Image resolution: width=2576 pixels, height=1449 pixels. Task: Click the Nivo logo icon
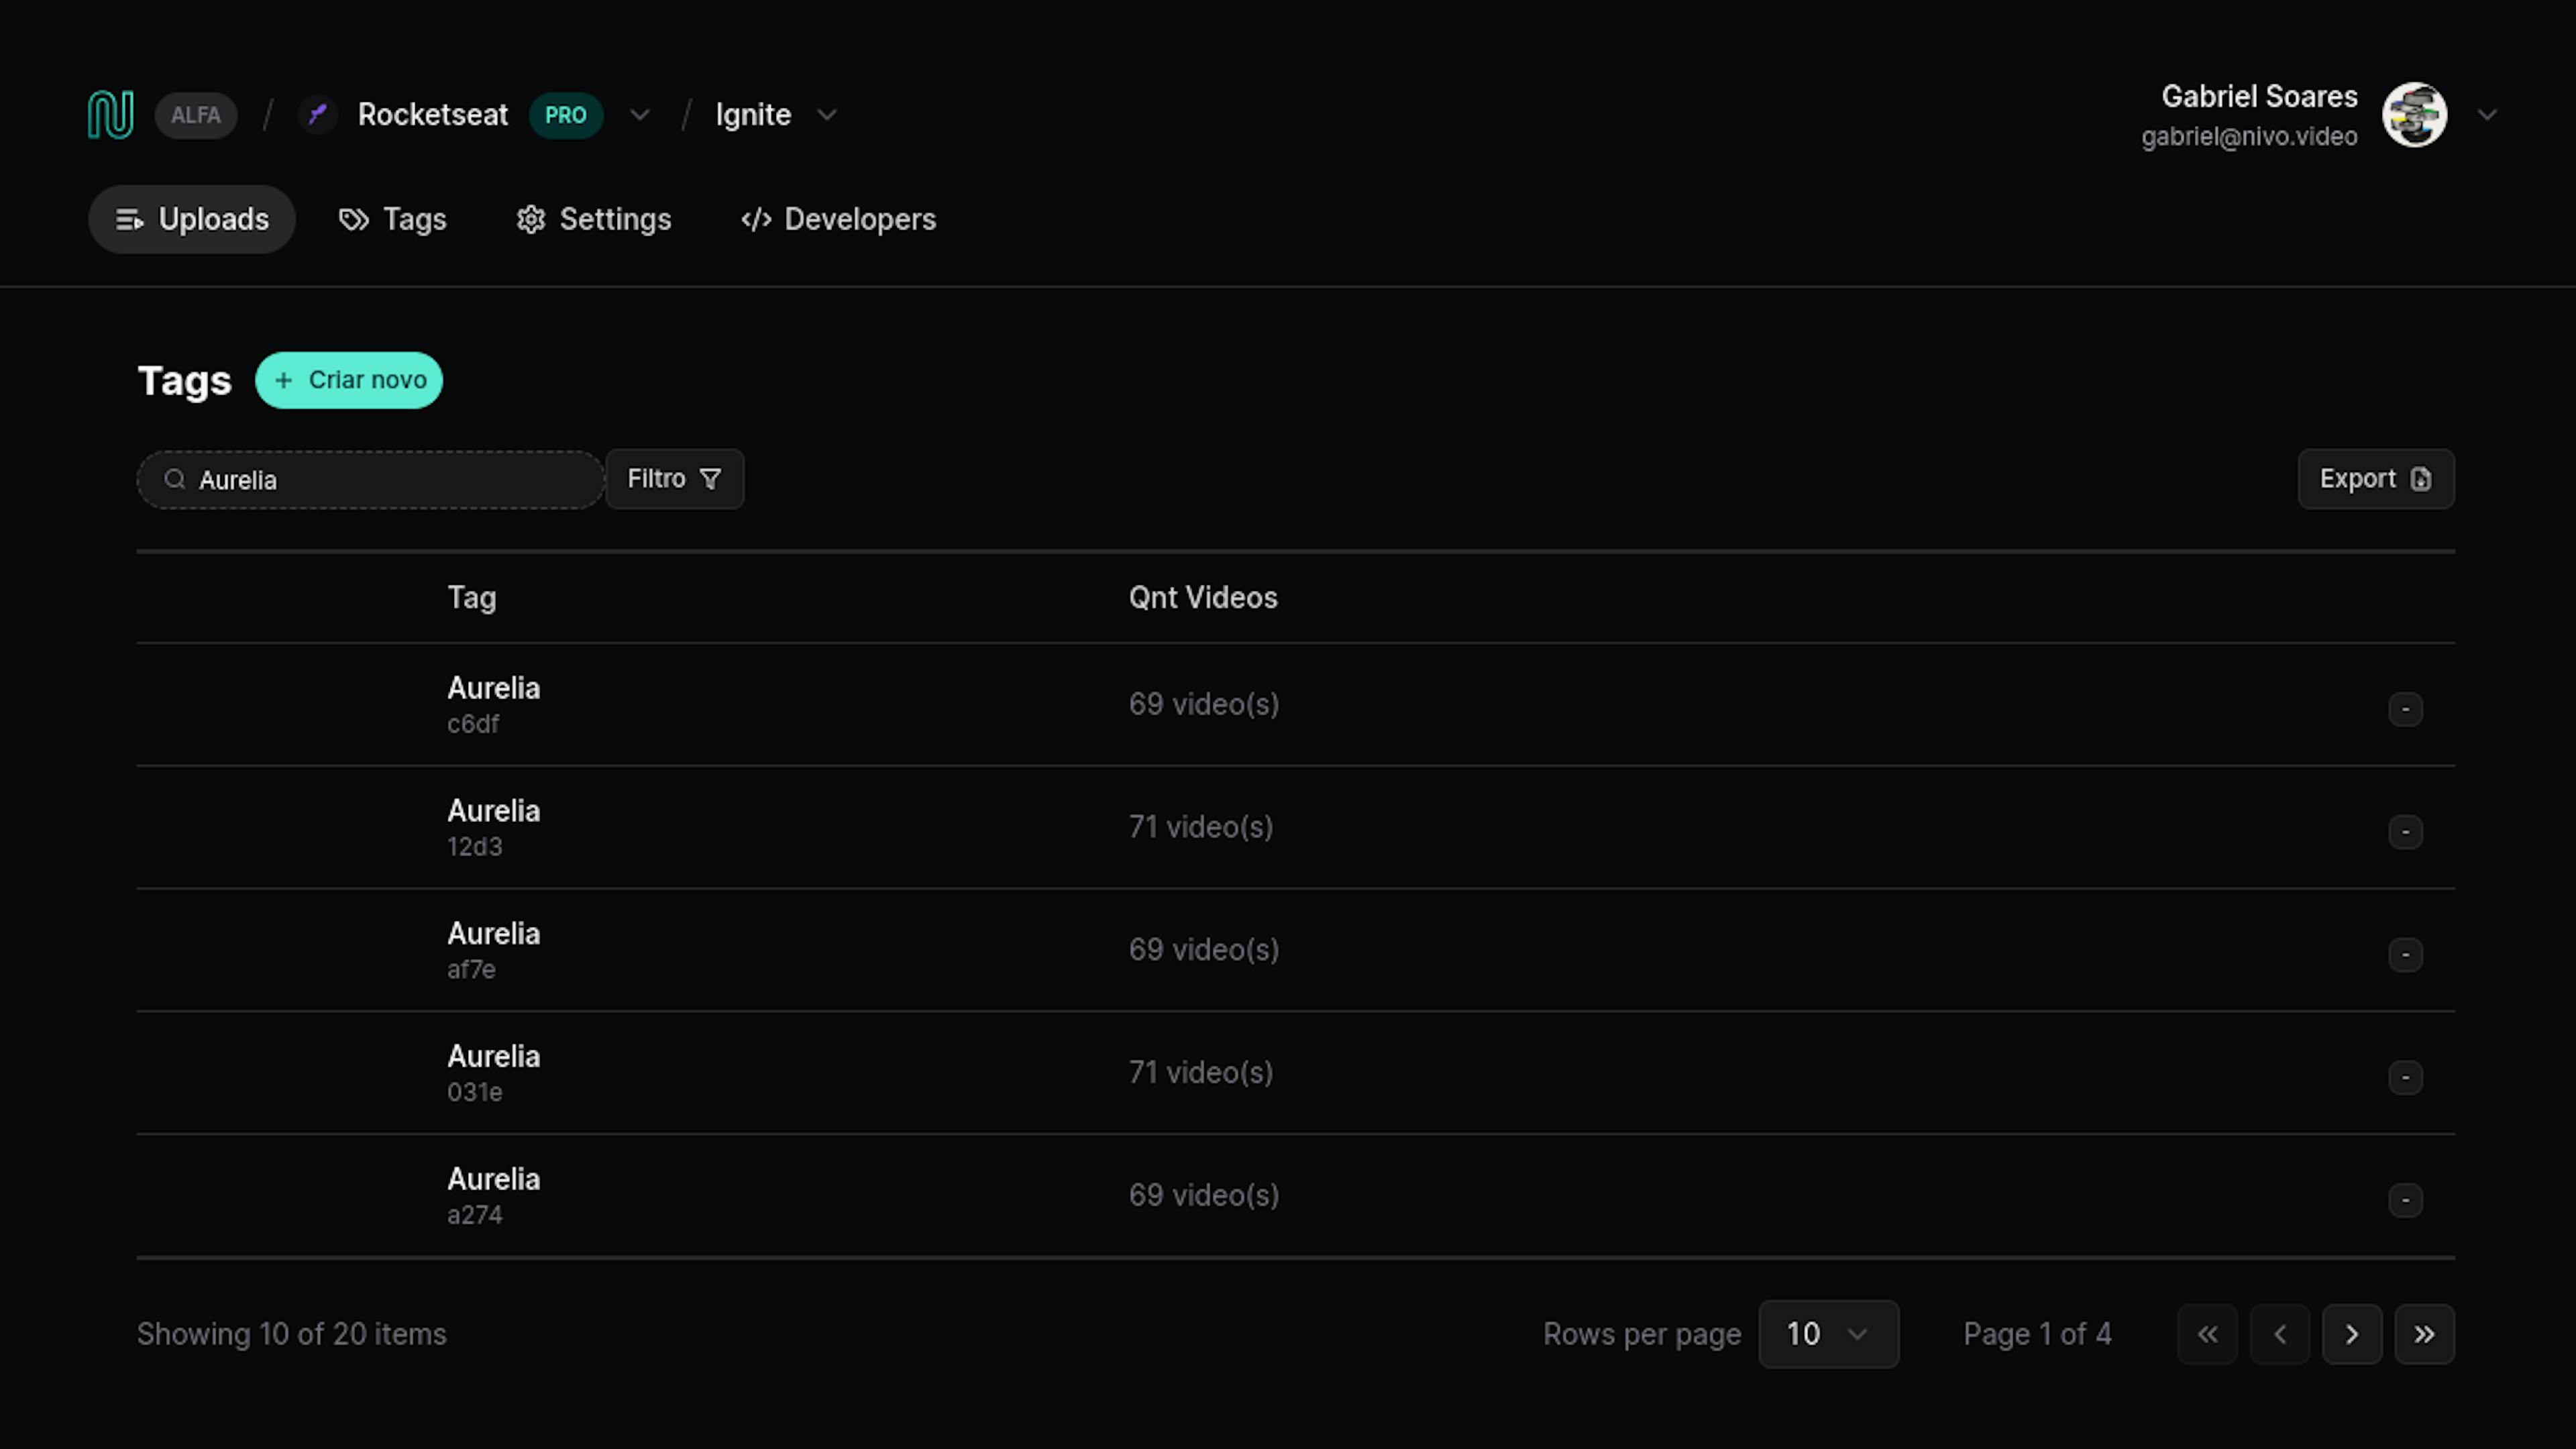pyautogui.click(x=110, y=115)
